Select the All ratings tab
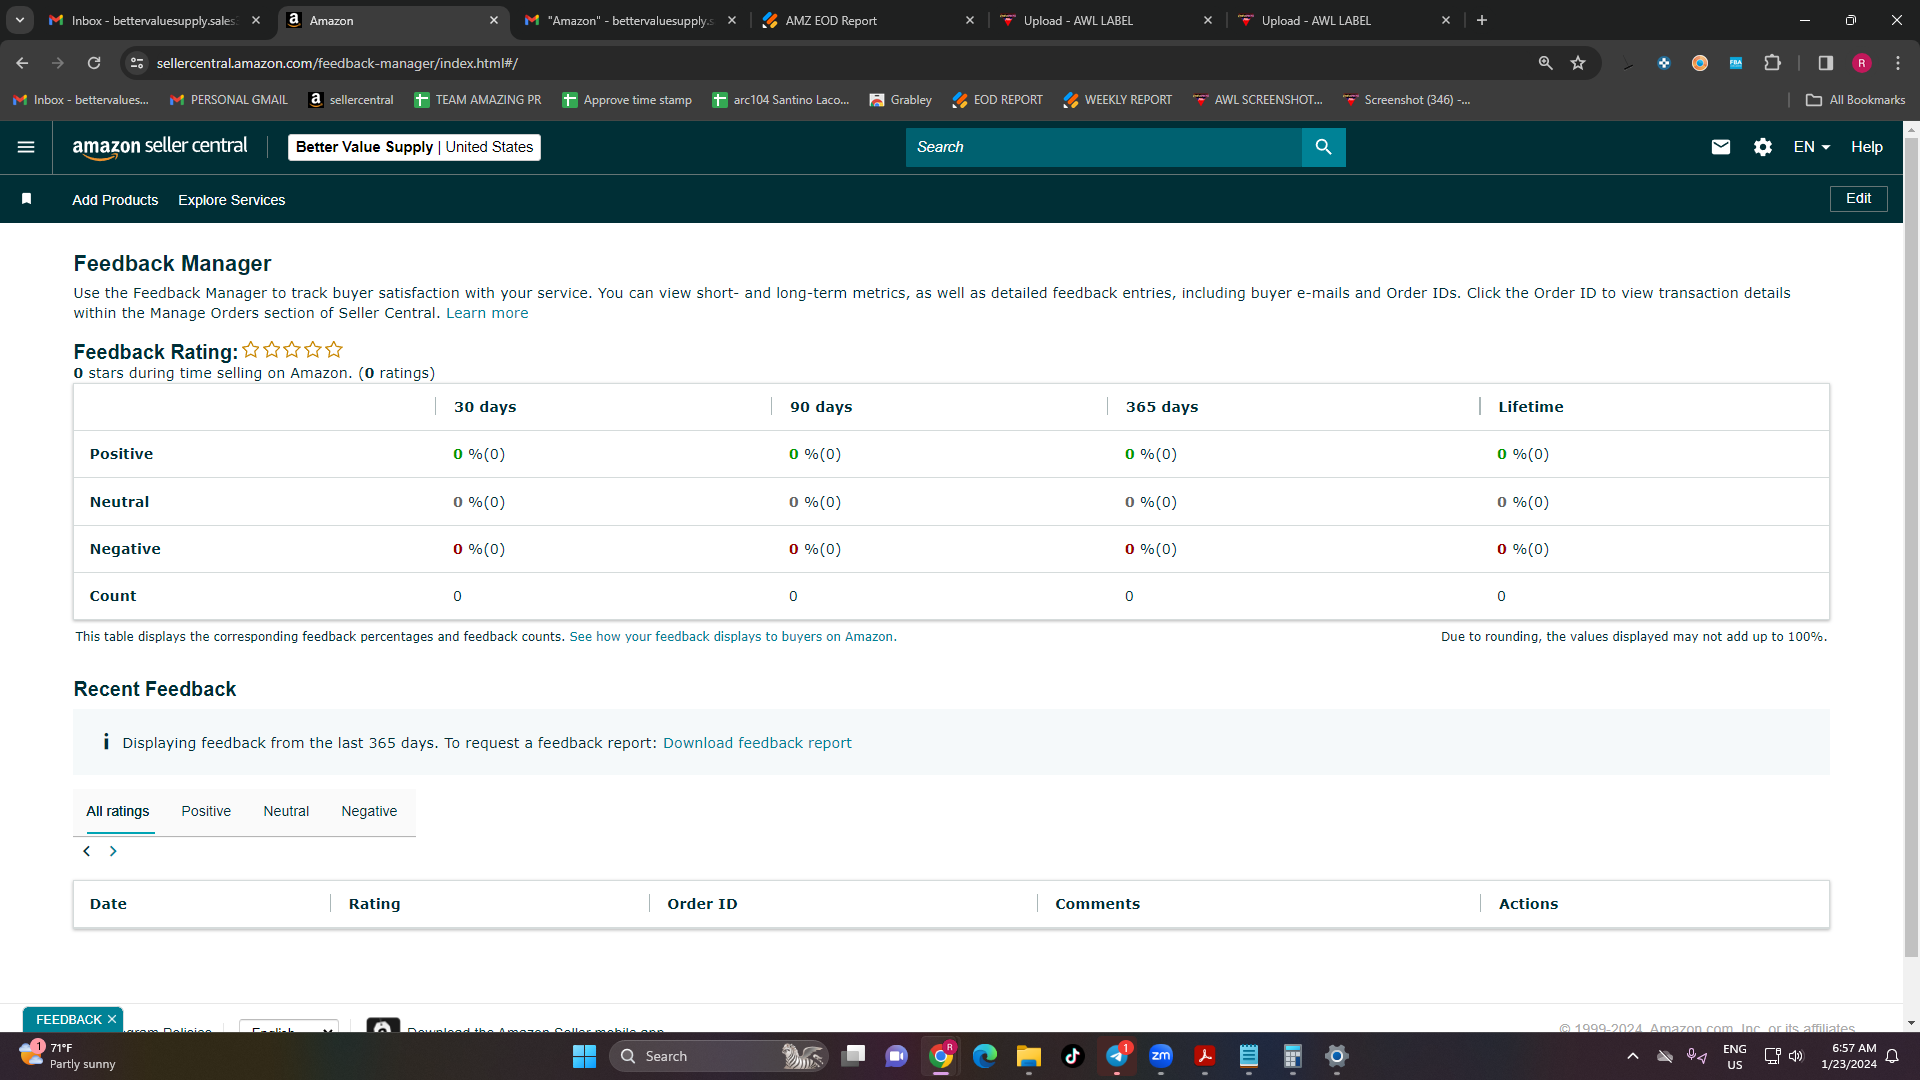1920x1080 pixels. 118,811
